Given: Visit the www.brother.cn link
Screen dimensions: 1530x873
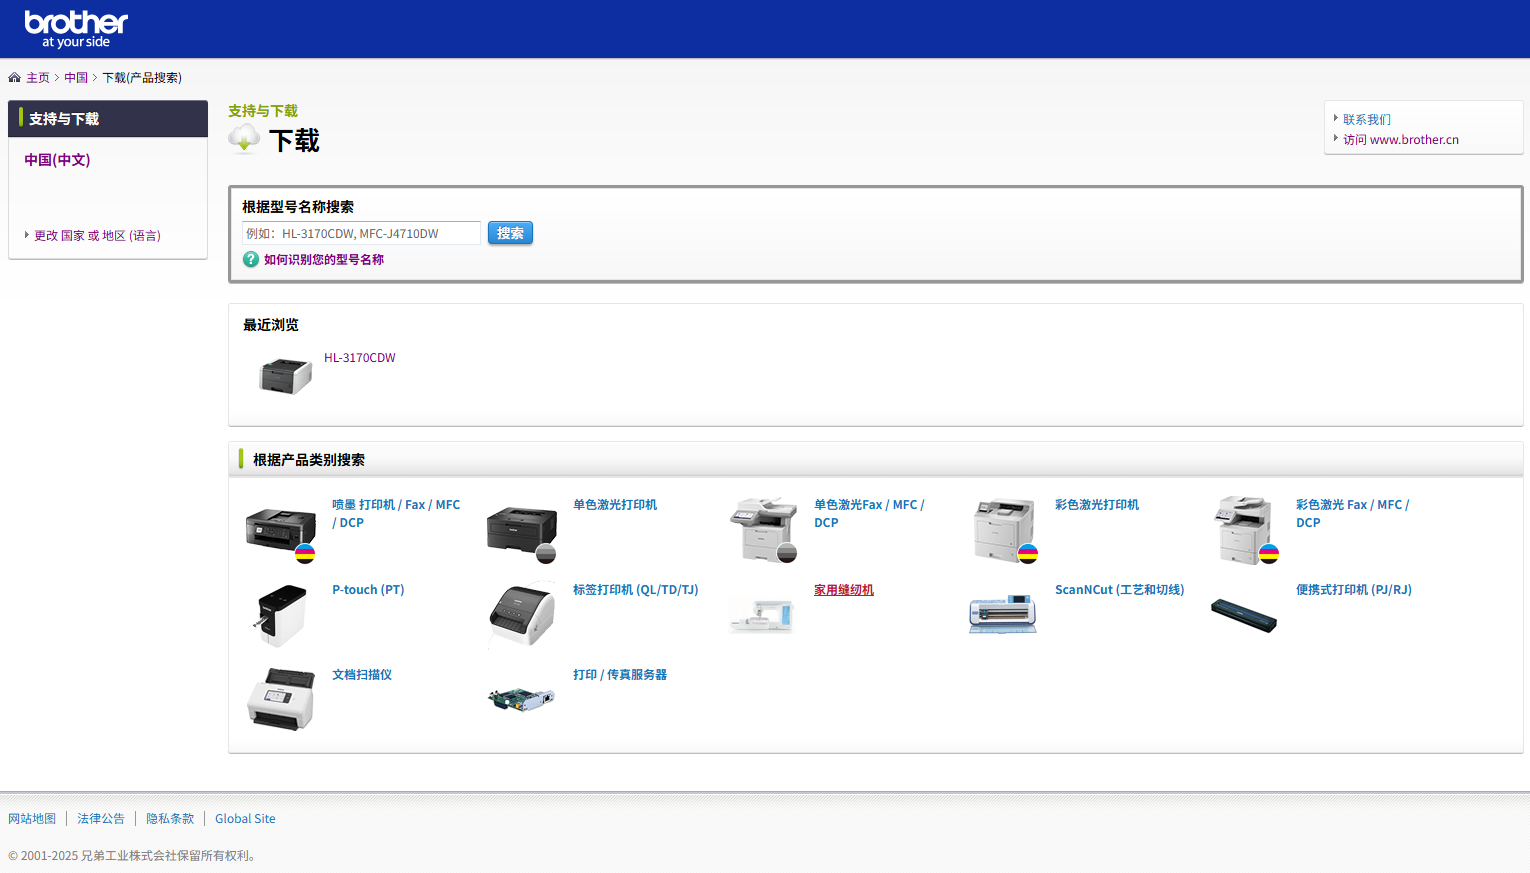Looking at the screenshot, I should 1400,140.
